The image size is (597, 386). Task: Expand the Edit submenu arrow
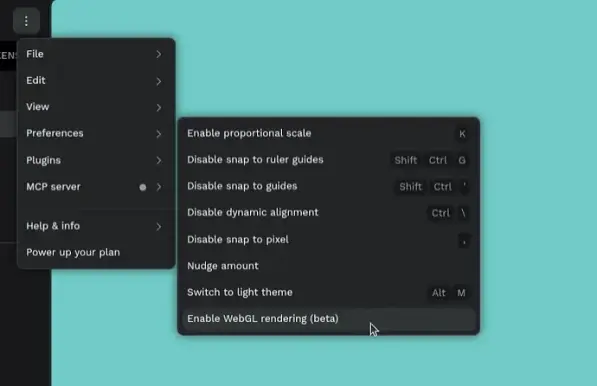[x=159, y=81]
